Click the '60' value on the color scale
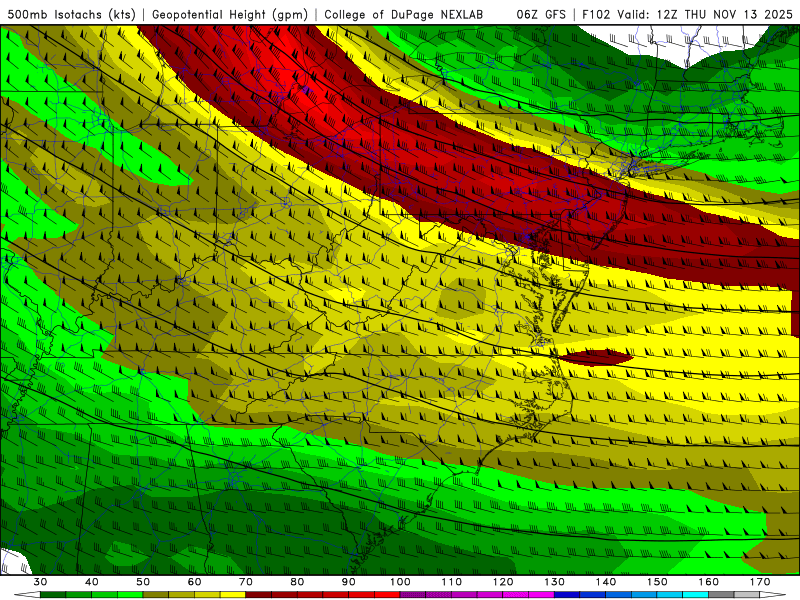This screenshot has width=800, height=600. coord(194,582)
